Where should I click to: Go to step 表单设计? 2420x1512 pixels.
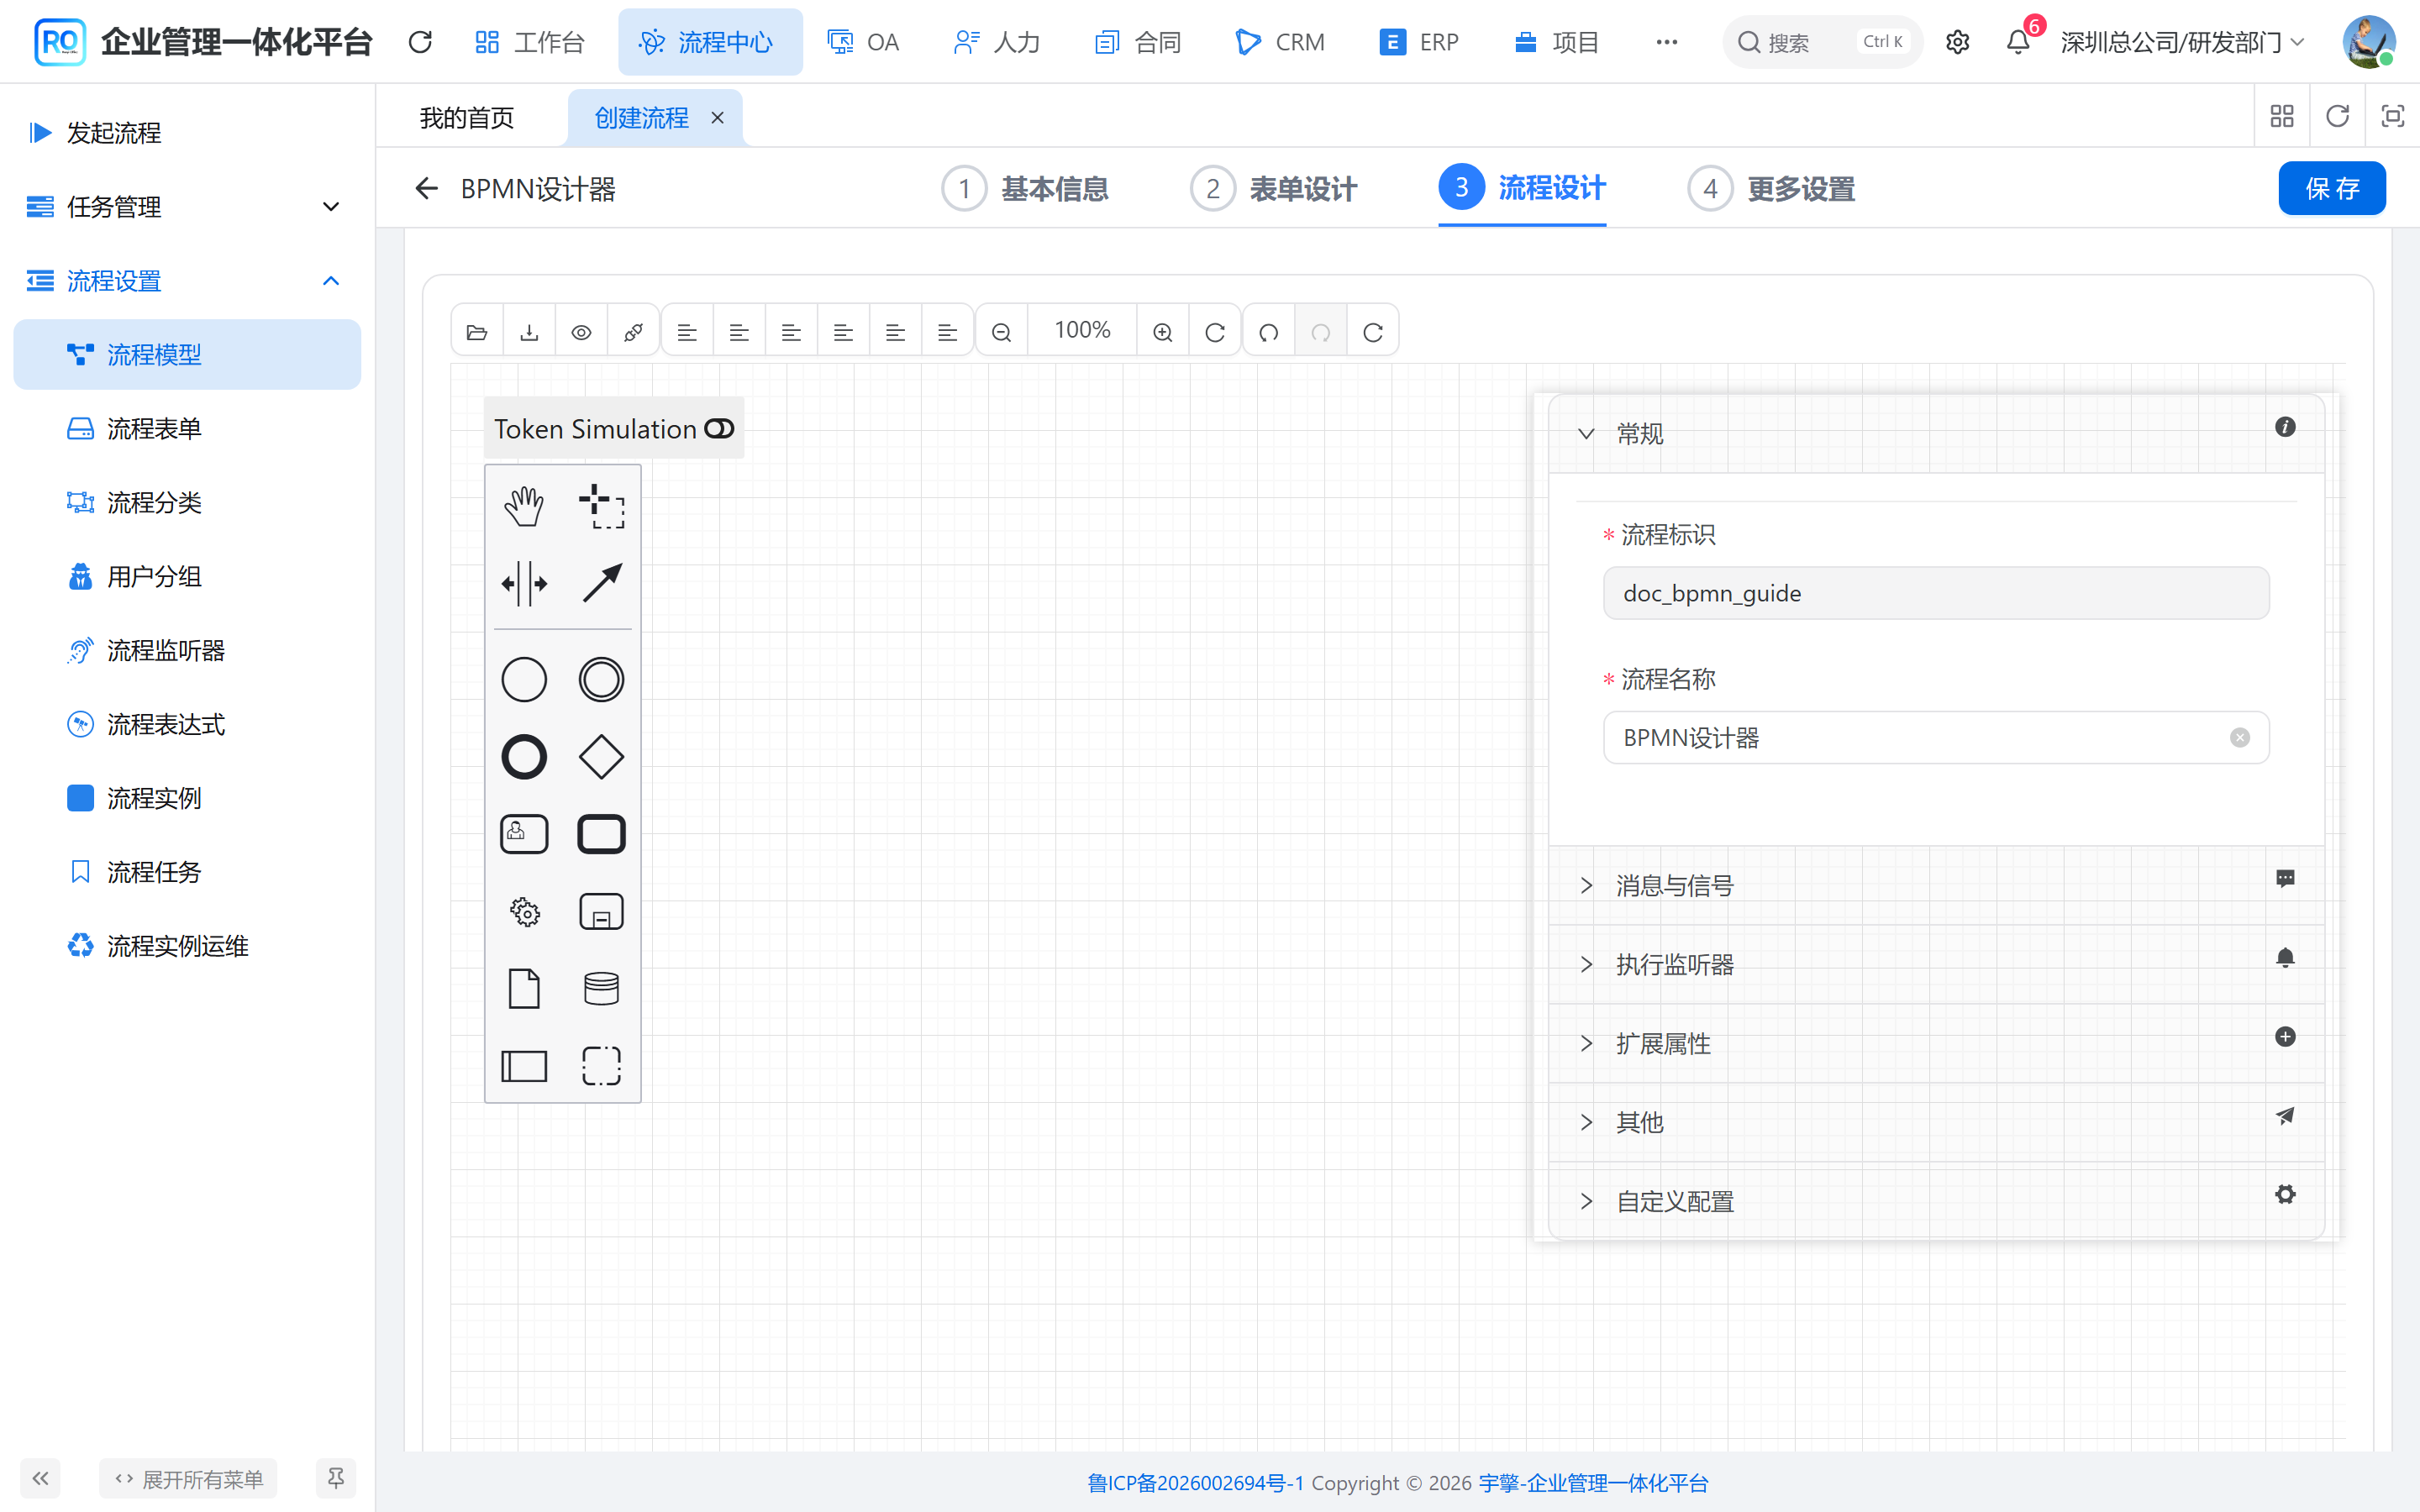point(1273,188)
